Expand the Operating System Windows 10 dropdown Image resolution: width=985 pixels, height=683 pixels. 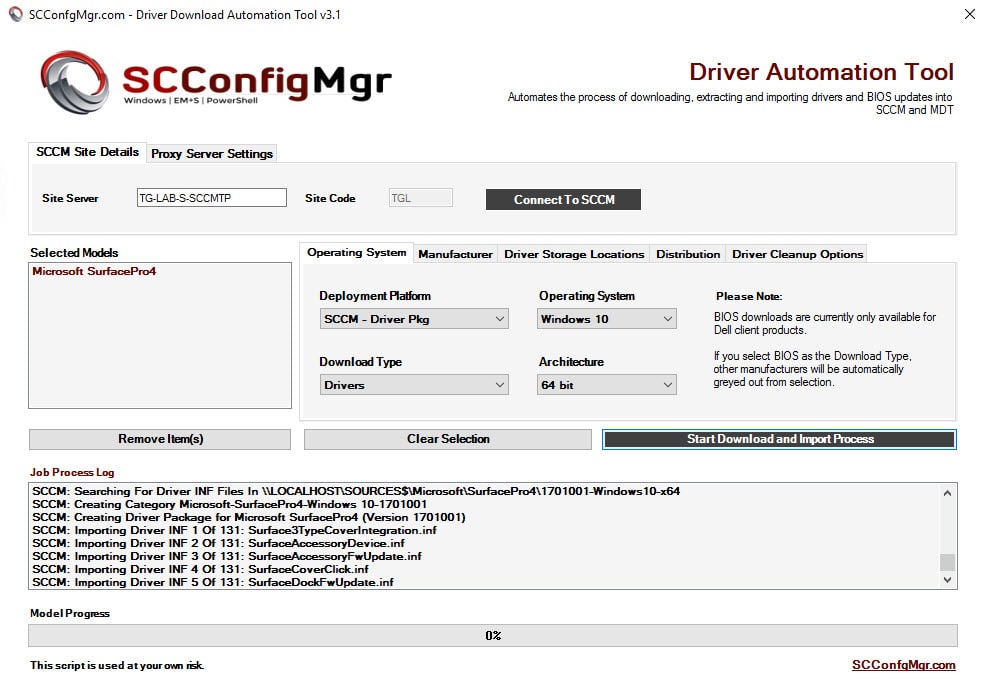coord(607,319)
